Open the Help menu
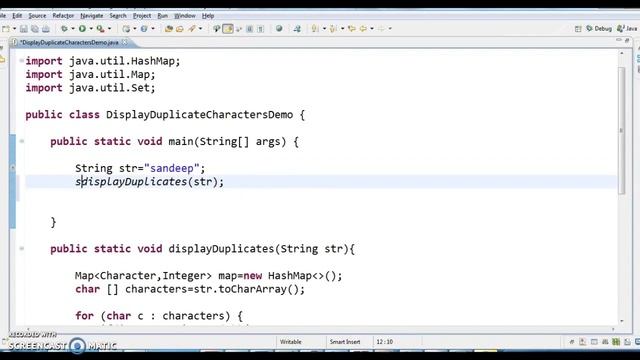The image size is (640, 360). [208, 16]
